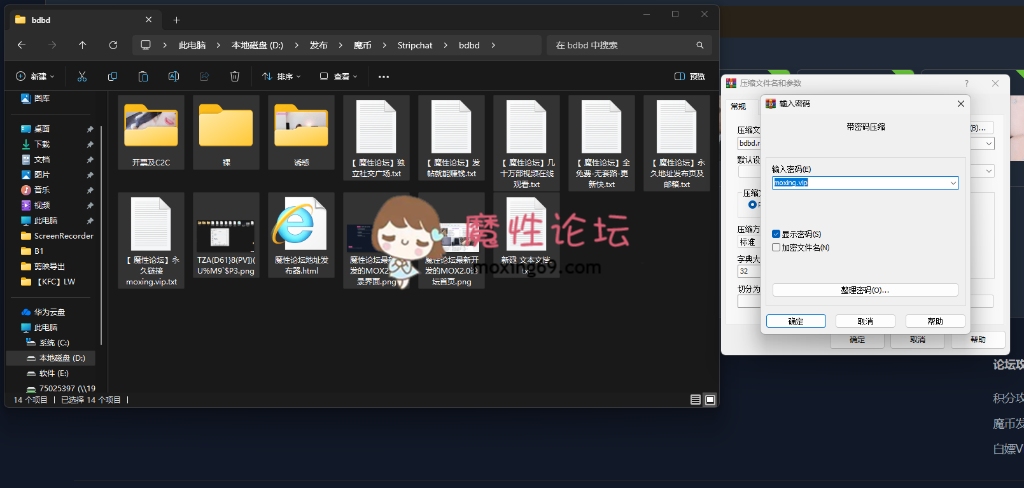The width and height of the screenshot is (1024, 488).
Task: Select the radio button in the archive dialog behind
Action: [x=752, y=204]
